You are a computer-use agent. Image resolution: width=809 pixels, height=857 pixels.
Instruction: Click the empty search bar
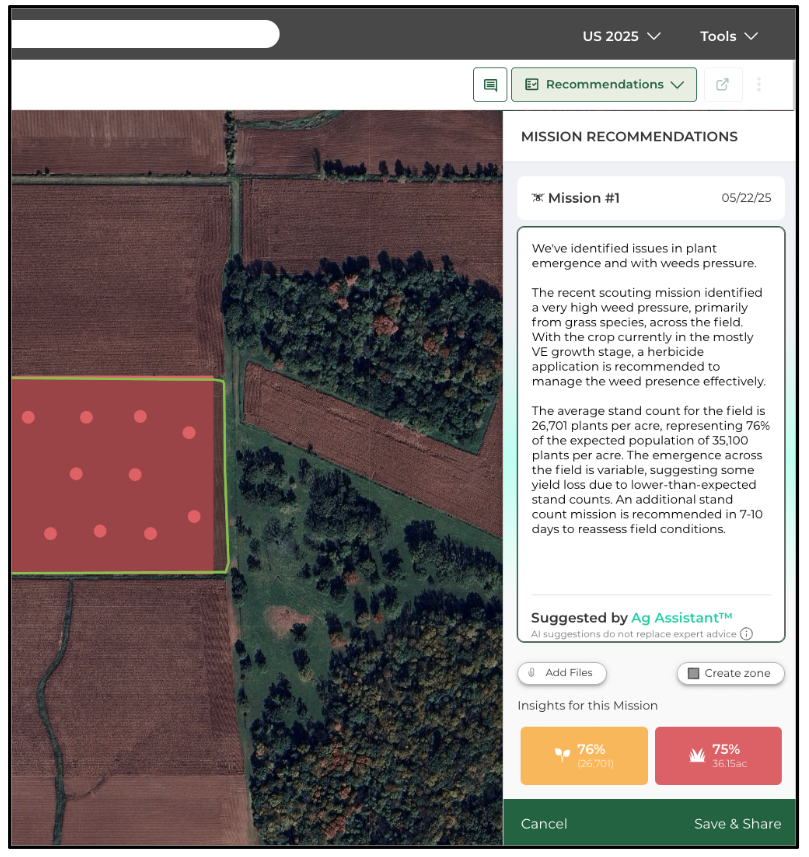(x=145, y=34)
